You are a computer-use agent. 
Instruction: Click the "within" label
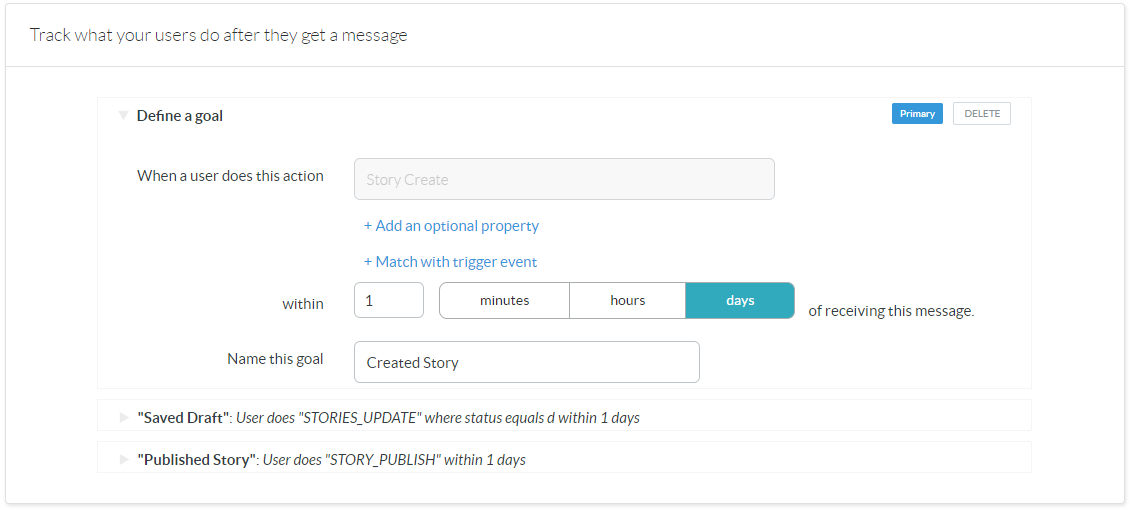click(302, 304)
